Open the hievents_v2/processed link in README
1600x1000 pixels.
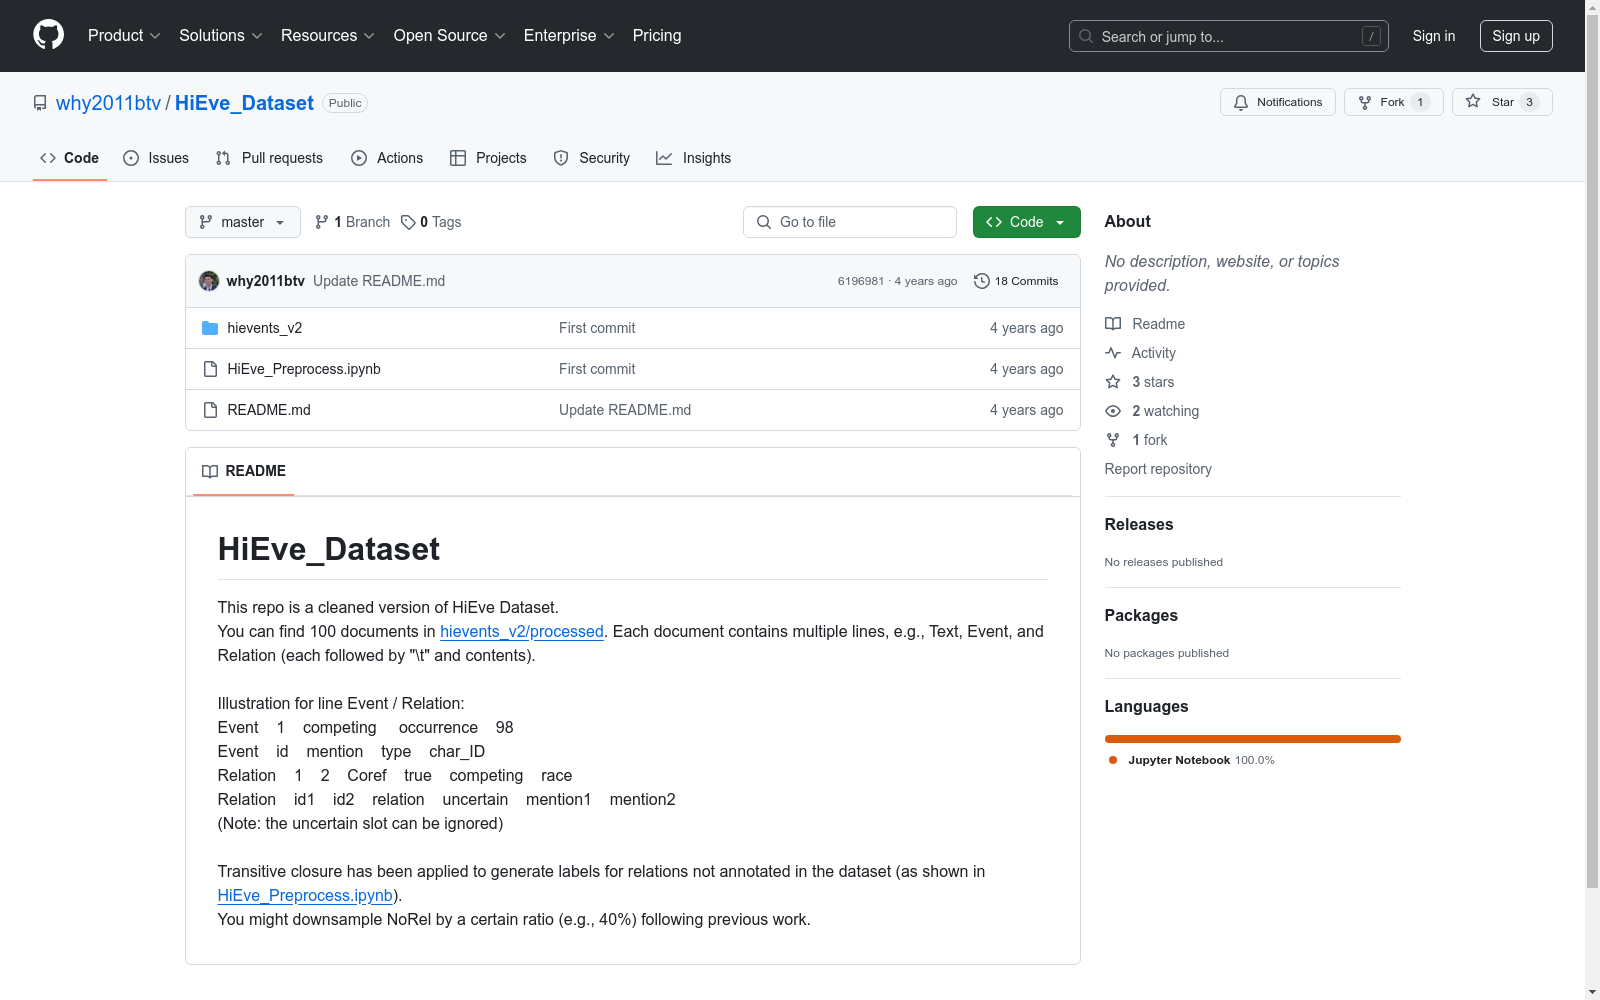pyautogui.click(x=522, y=632)
